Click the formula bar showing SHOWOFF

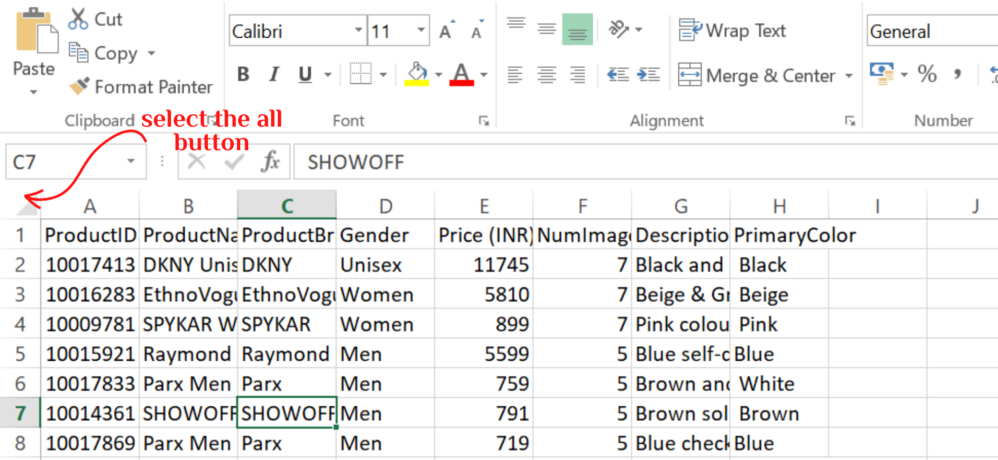(644, 162)
